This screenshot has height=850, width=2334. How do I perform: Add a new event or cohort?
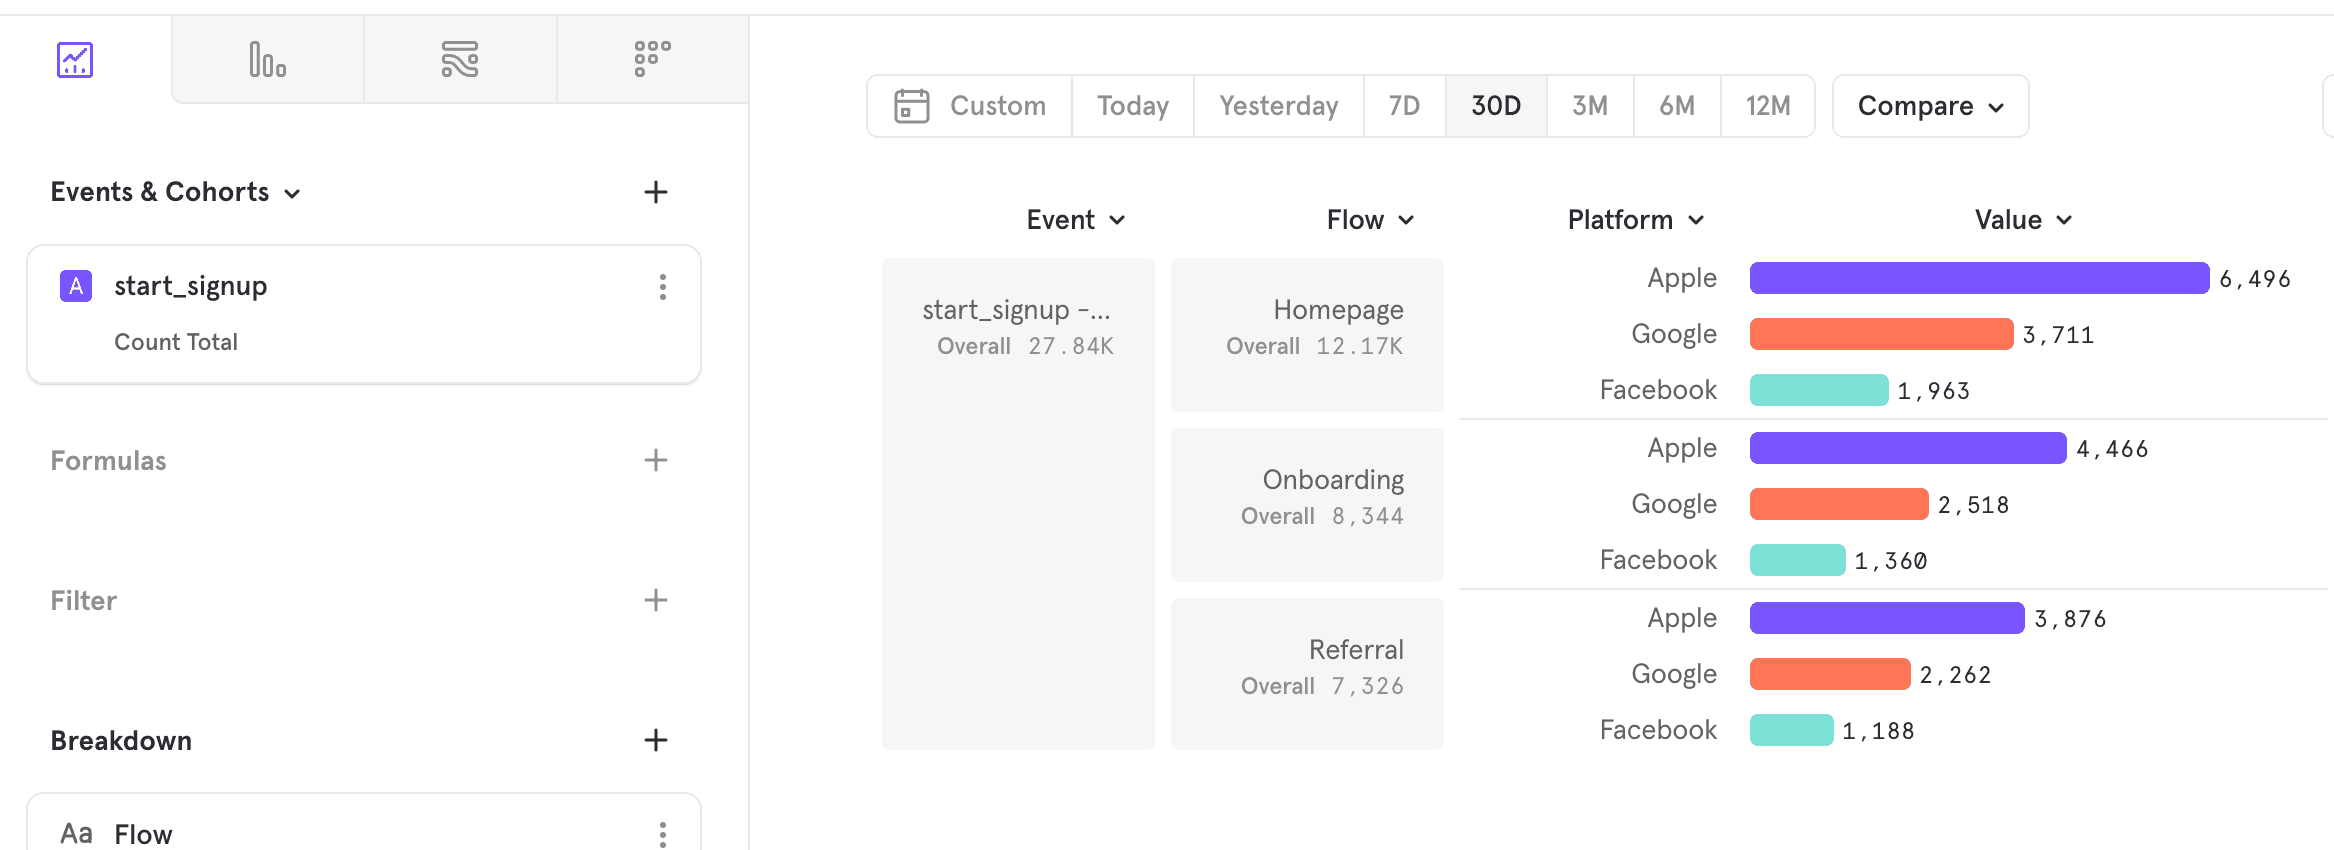pyautogui.click(x=655, y=192)
